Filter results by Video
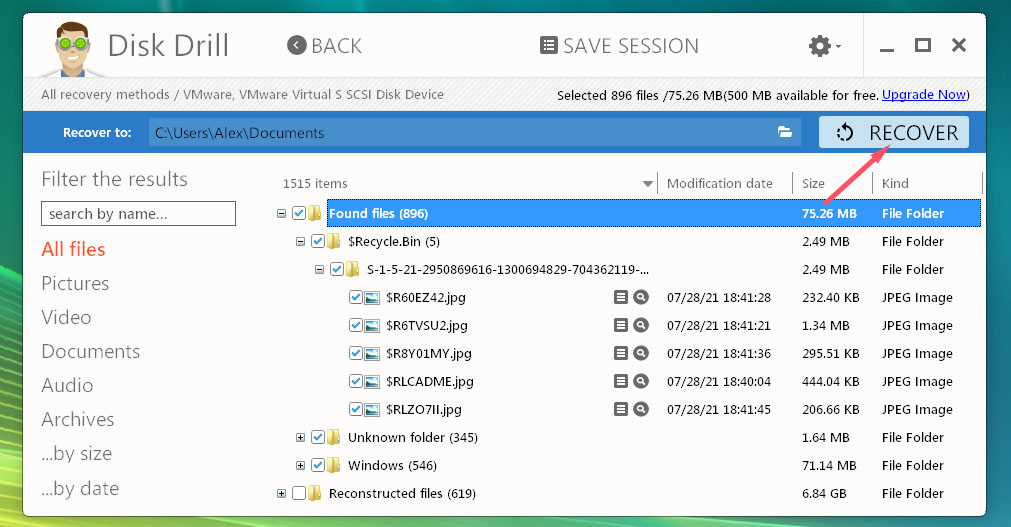Viewport: 1011px width, 527px height. tap(66, 317)
